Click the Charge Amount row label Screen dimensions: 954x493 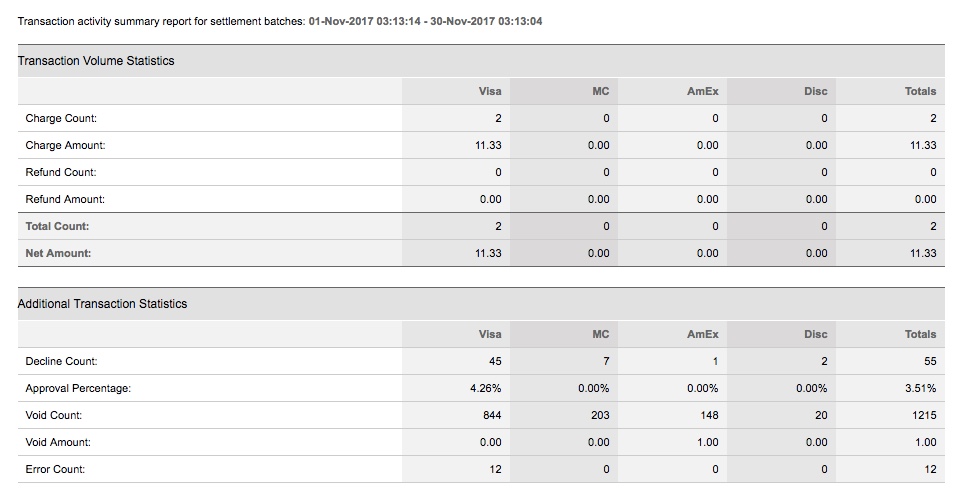pos(65,146)
